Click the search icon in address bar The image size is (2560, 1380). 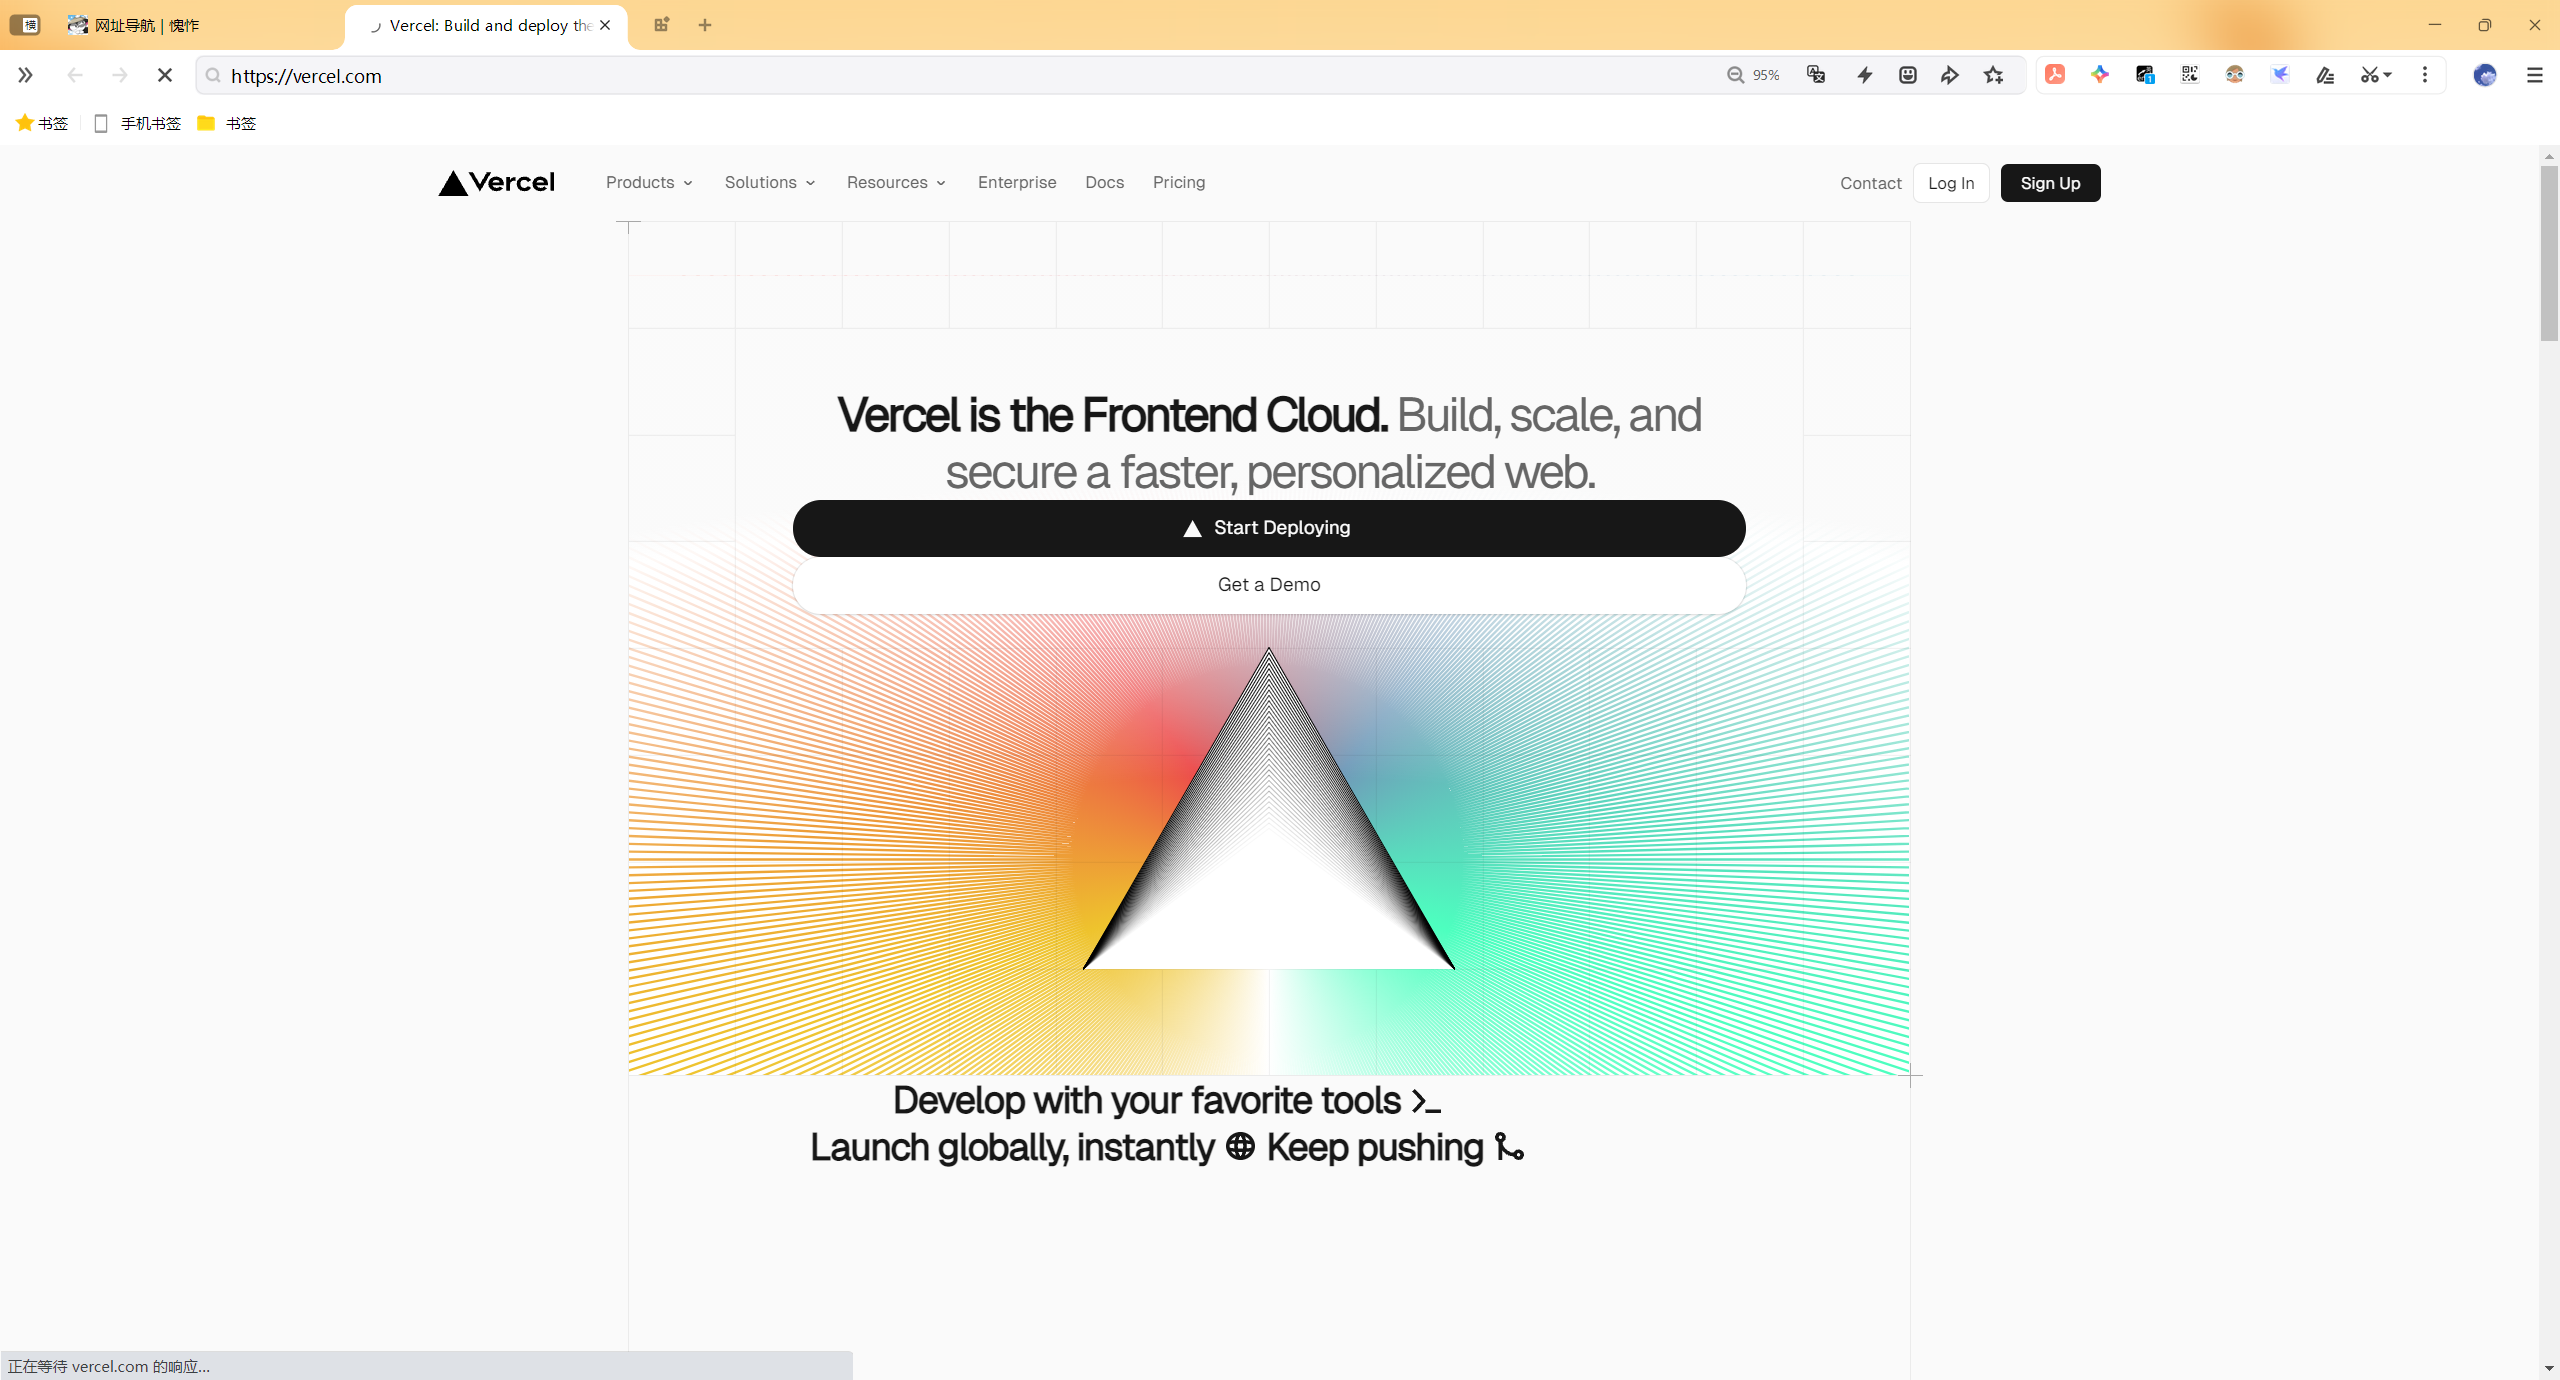click(213, 75)
